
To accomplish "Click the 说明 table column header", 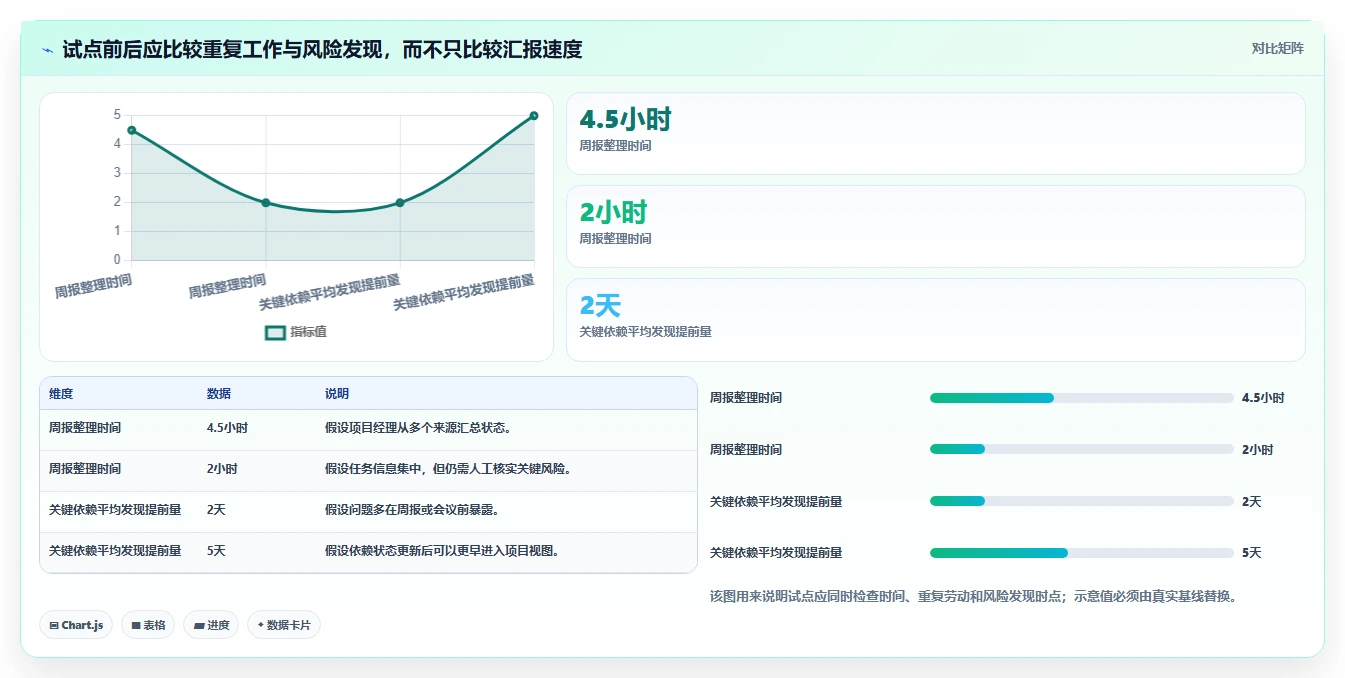I will click(337, 394).
